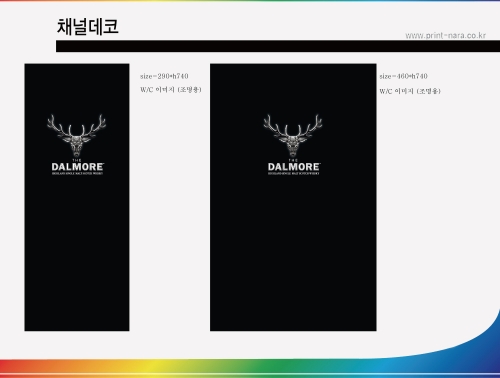Select the narrow black sign panel background
The image size is (500, 378).
77,250
